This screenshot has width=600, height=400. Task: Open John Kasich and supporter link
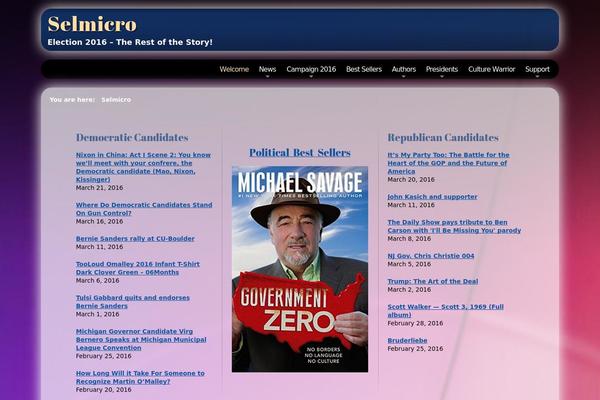tap(432, 197)
